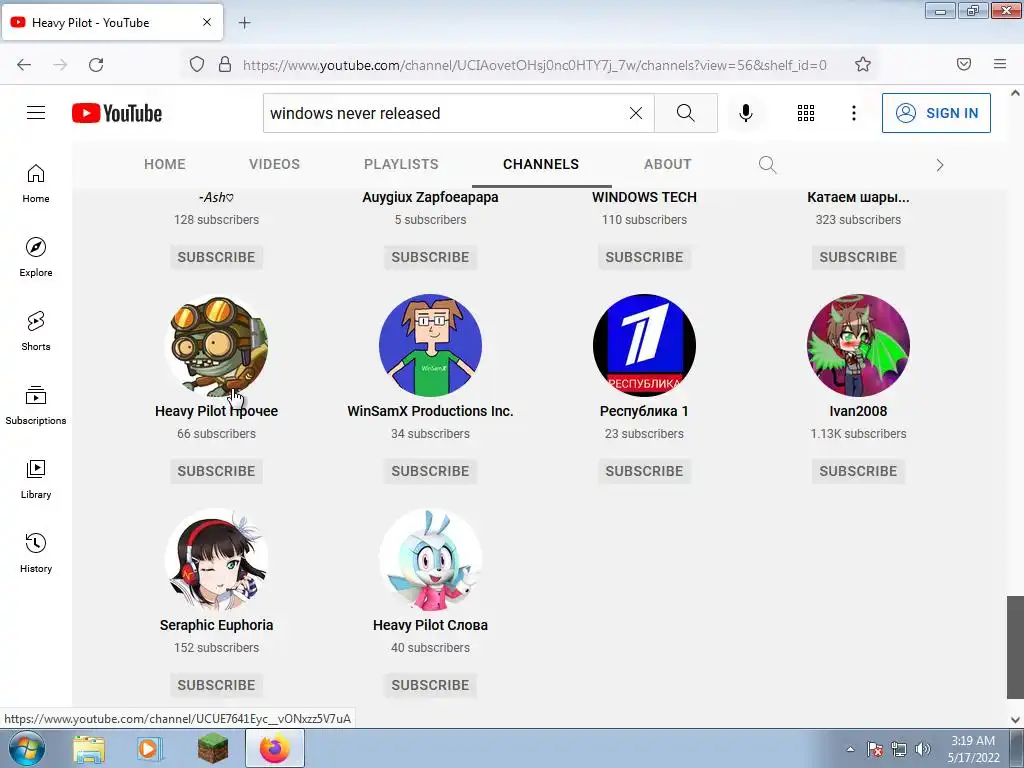
Task: Open WINDOWS TECH channel name link
Action: (644, 197)
